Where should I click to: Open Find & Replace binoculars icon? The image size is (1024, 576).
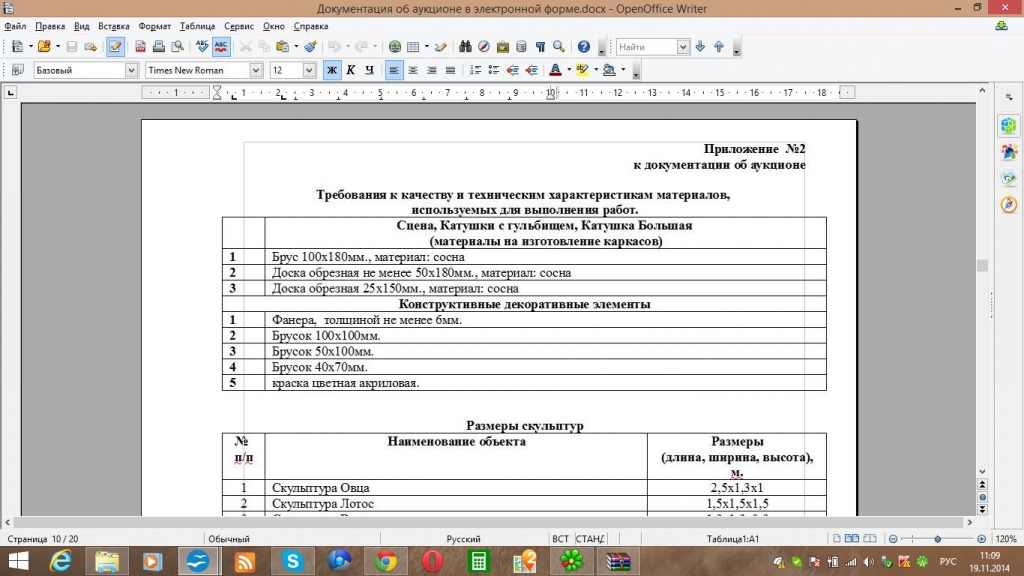pyautogui.click(x=466, y=46)
